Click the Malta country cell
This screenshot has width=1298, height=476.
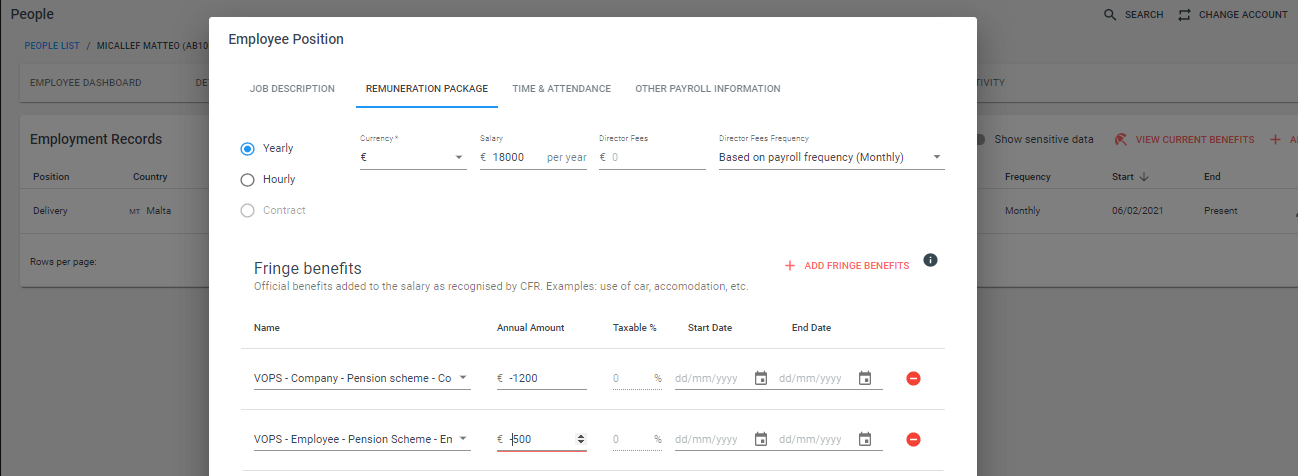[151, 211]
